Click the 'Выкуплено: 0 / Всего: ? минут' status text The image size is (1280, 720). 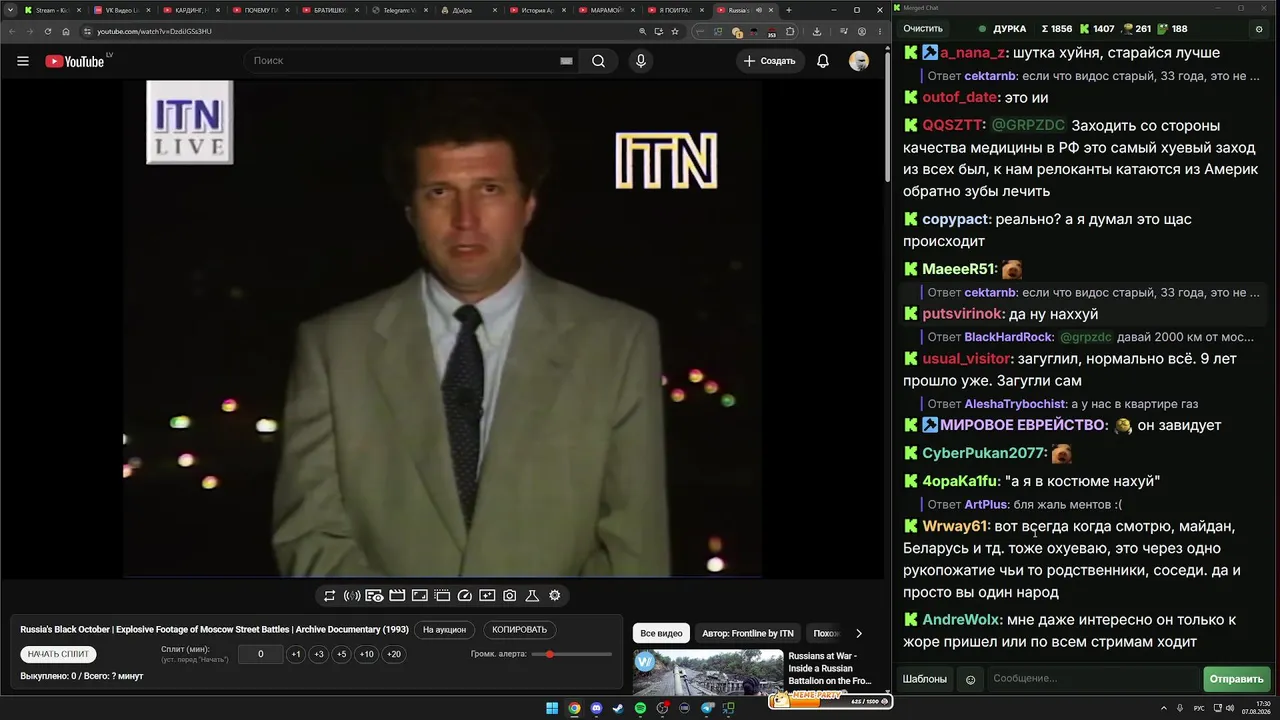click(82, 676)
